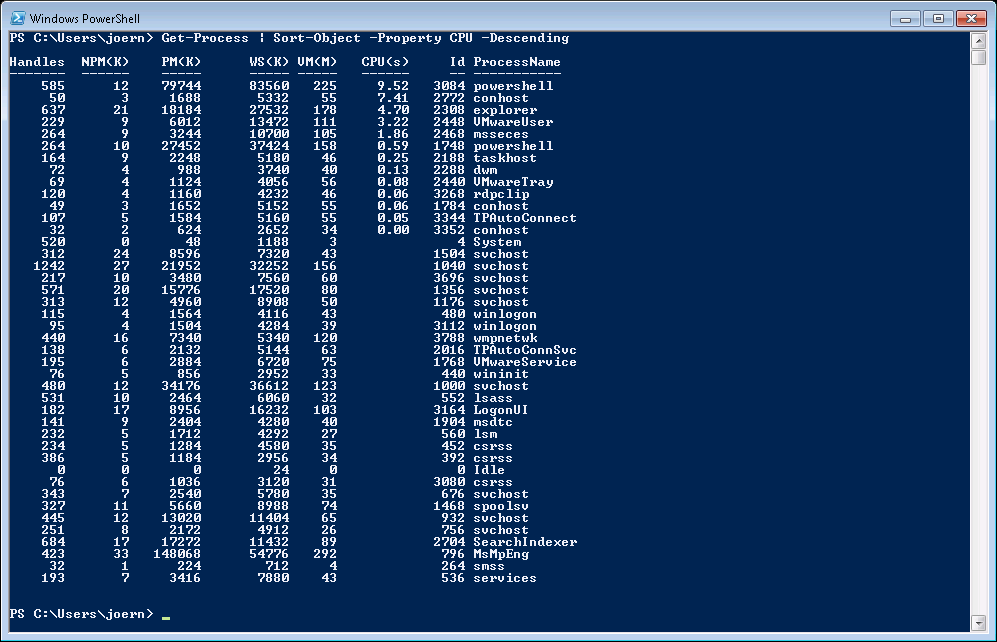Click the rdpclip process name

[x=501, y=194]
